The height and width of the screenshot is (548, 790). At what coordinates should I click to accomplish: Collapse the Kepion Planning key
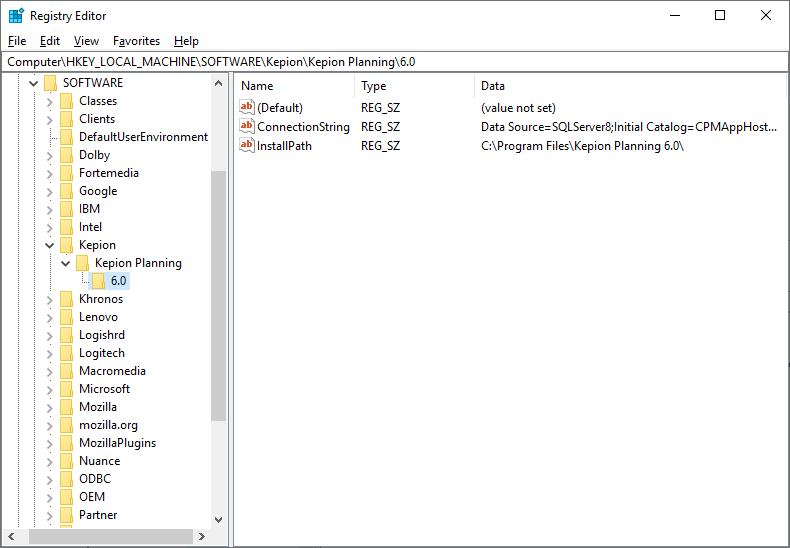point(65,263)
